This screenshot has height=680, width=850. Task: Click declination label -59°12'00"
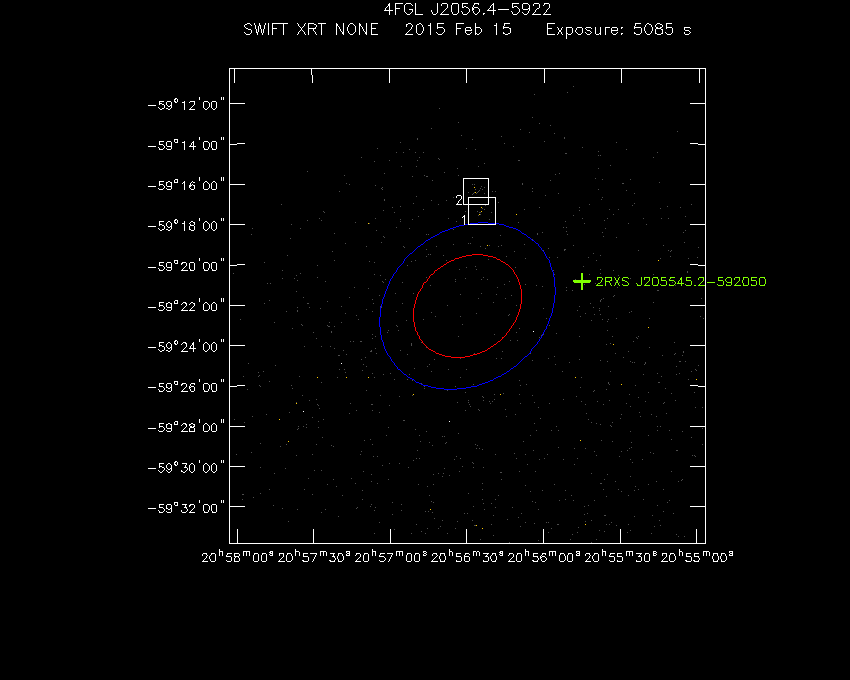click(186, 104)
